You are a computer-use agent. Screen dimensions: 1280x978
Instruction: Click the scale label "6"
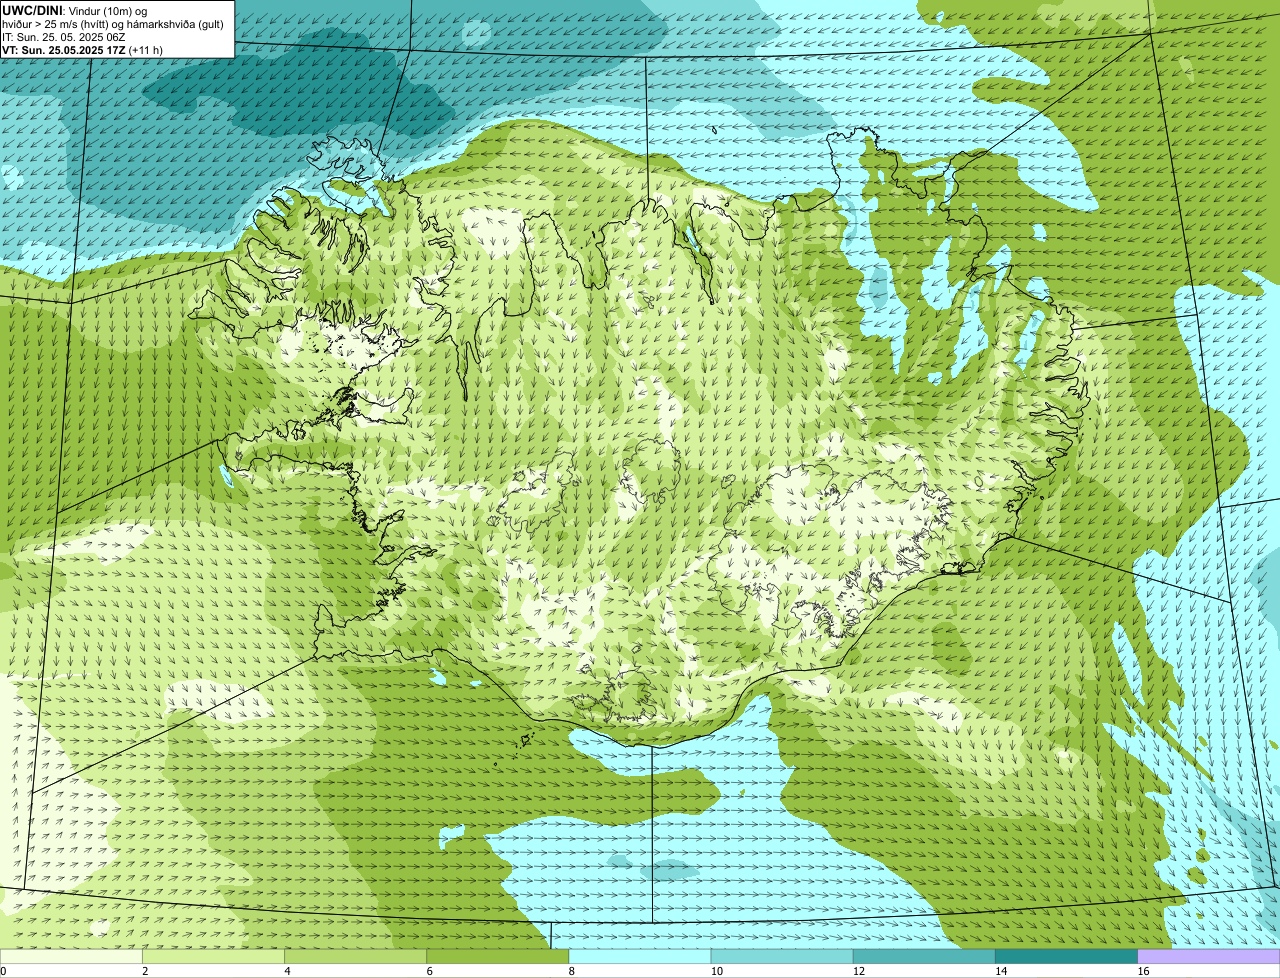coord(430,971)
